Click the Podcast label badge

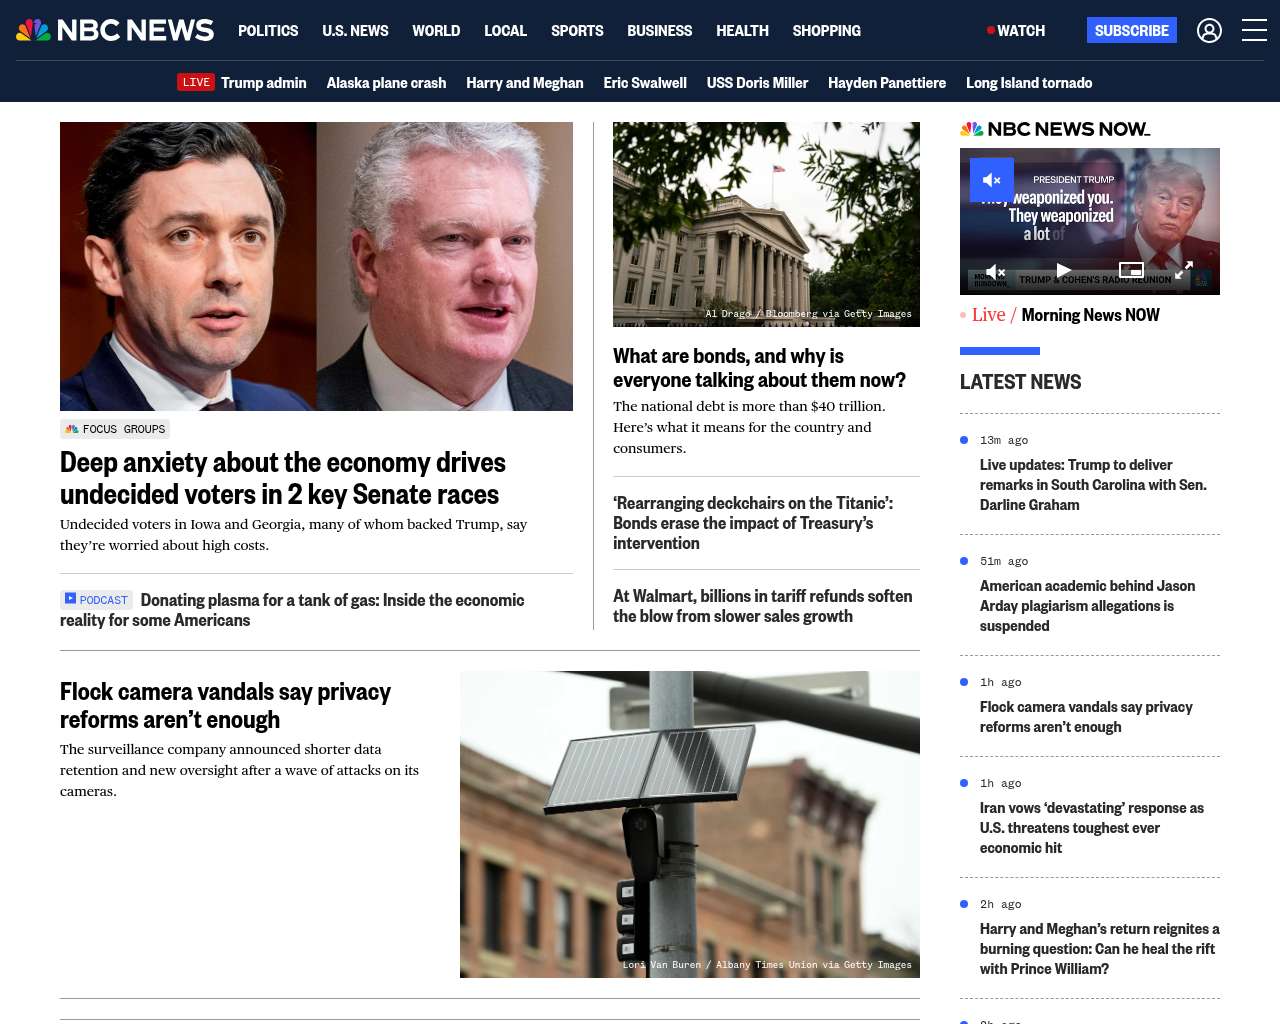96,600
